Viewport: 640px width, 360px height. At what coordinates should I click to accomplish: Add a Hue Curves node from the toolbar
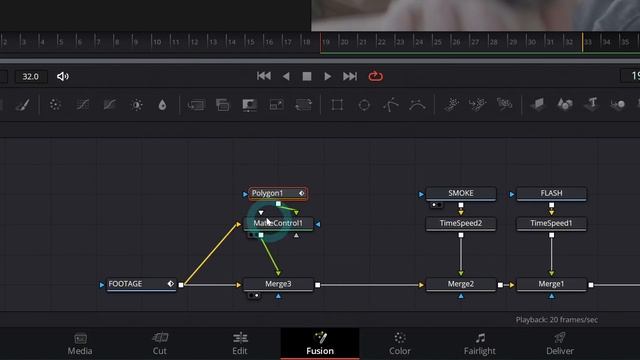(x=110, y=105)
